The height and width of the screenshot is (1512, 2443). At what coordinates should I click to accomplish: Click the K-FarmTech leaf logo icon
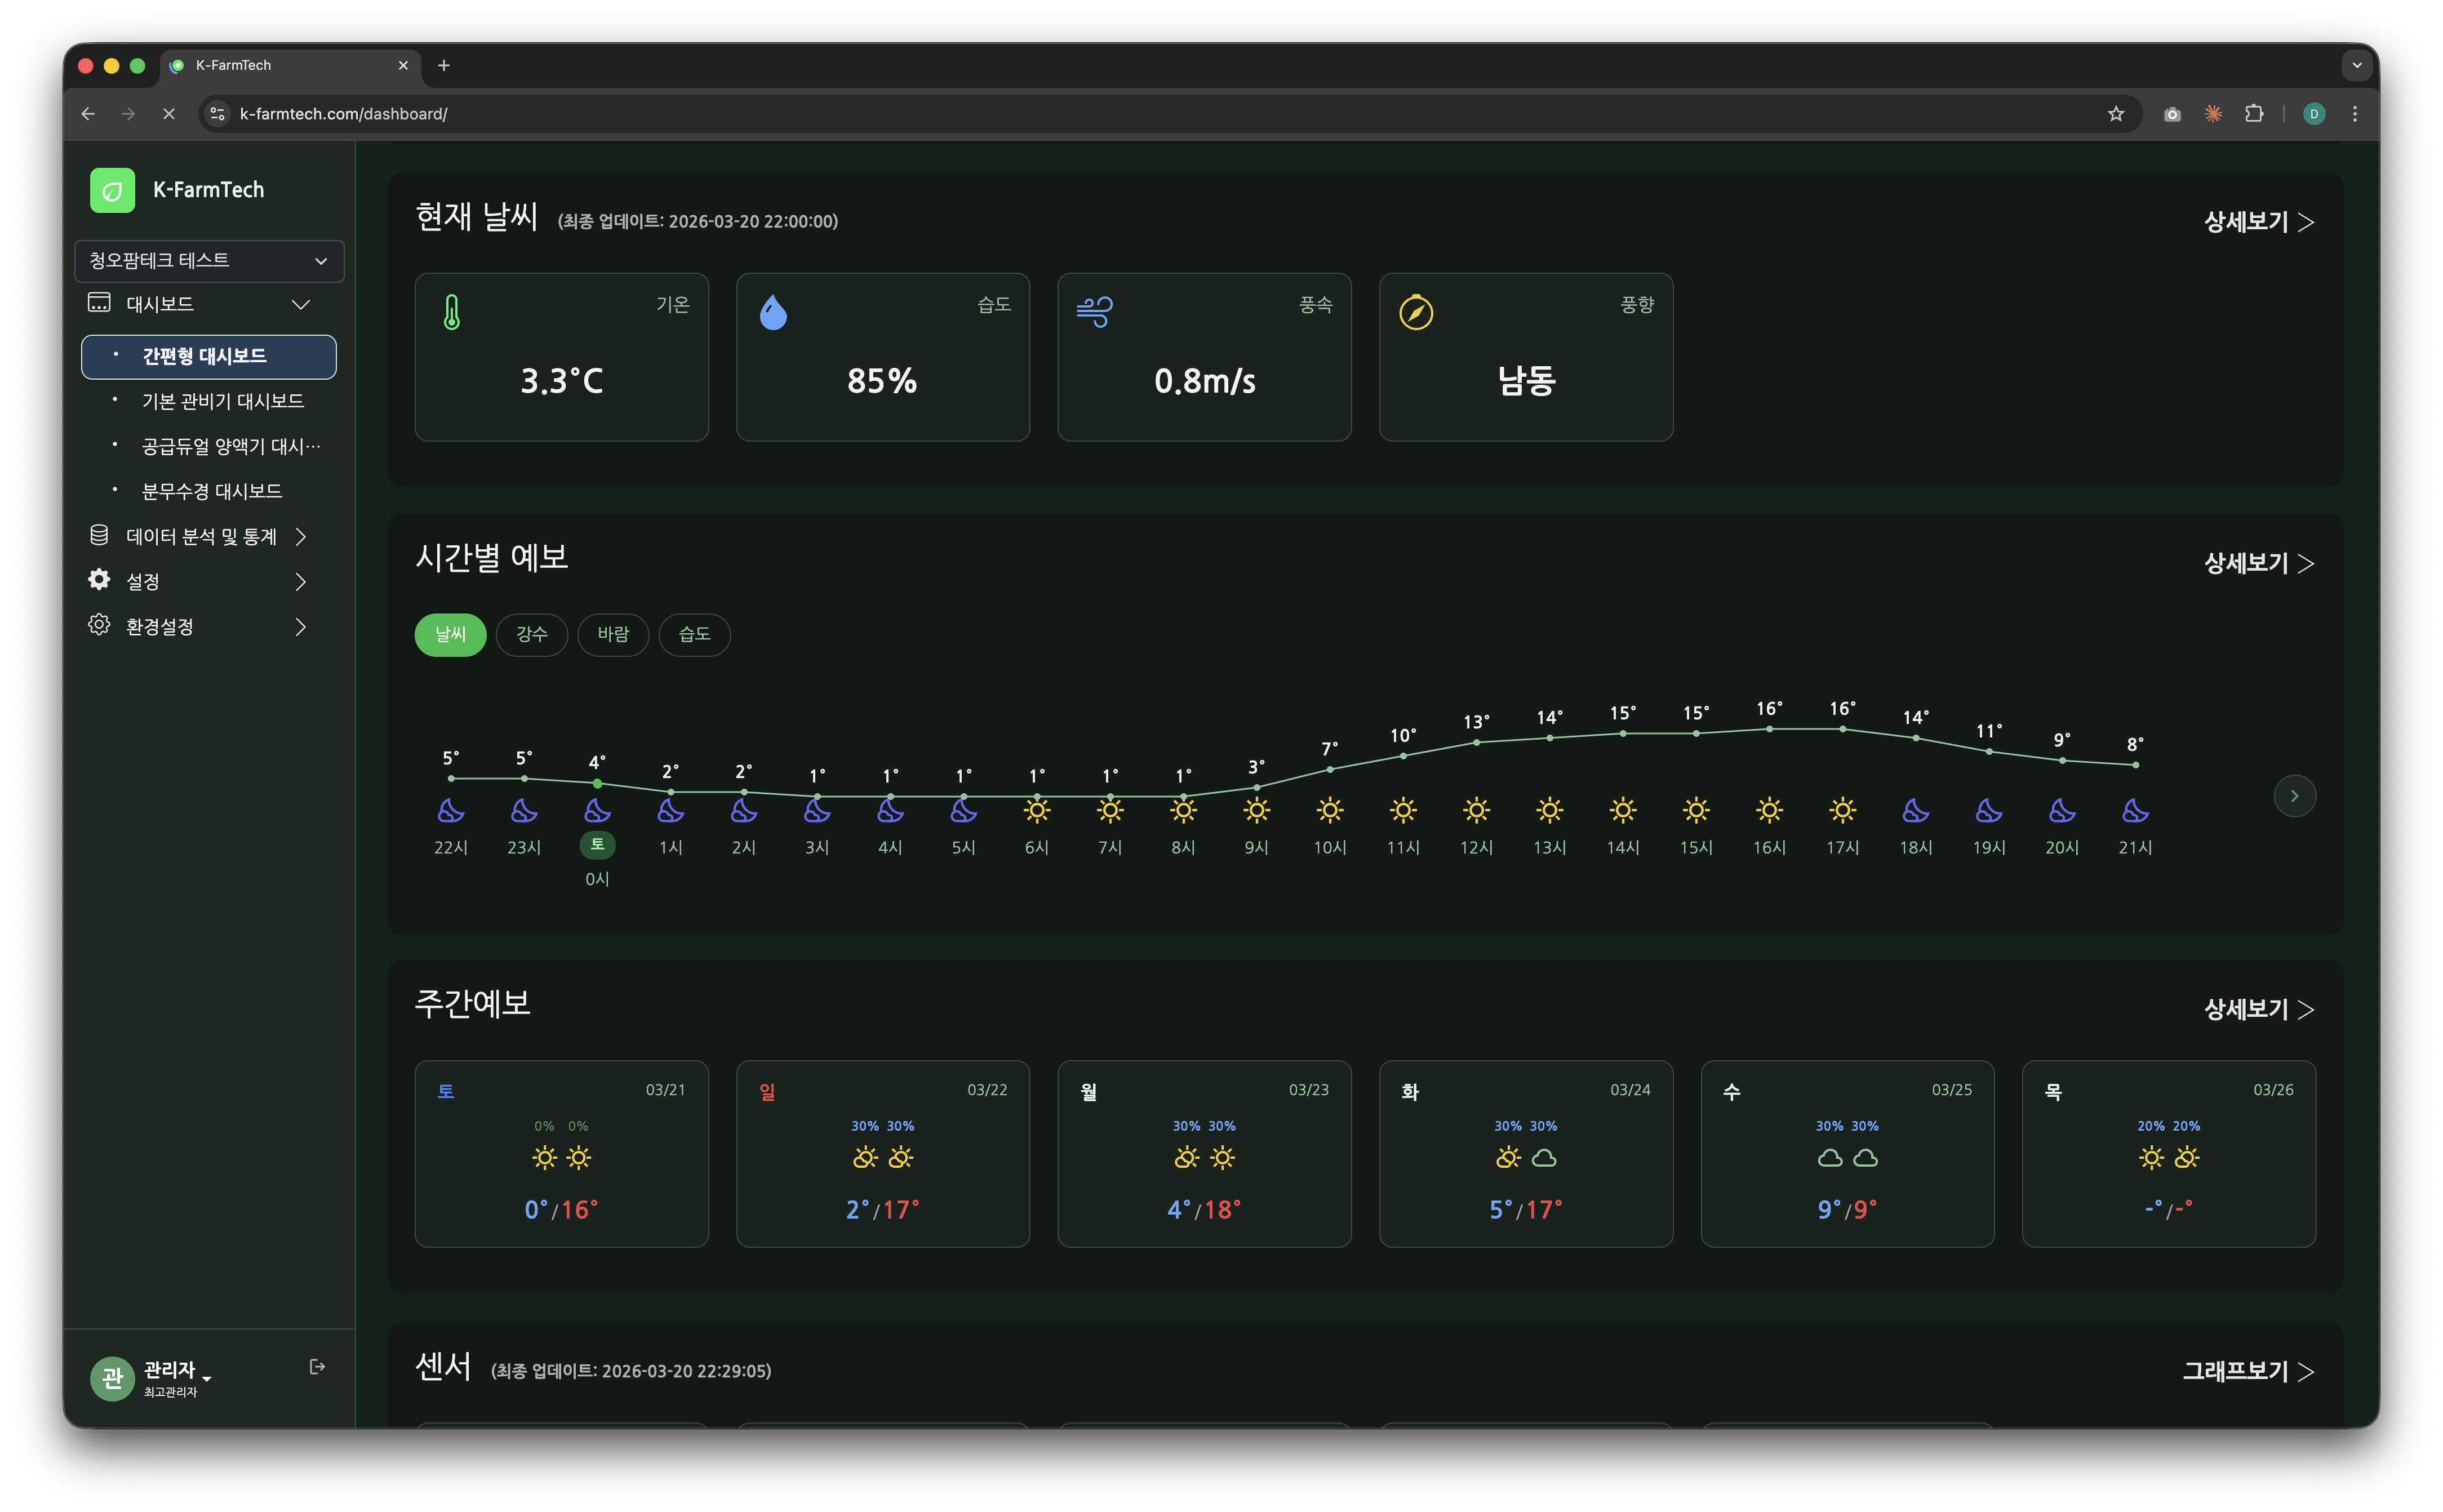pos(112,190)
